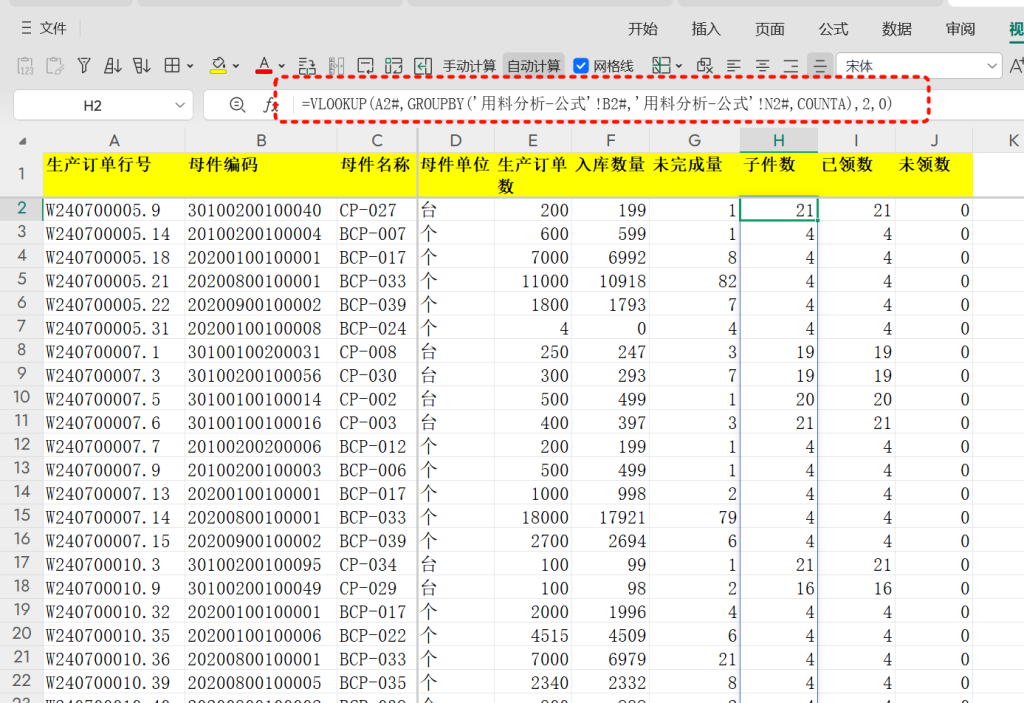
Task: Click the select-all corner triangle
Action: [x=23, y=141]
